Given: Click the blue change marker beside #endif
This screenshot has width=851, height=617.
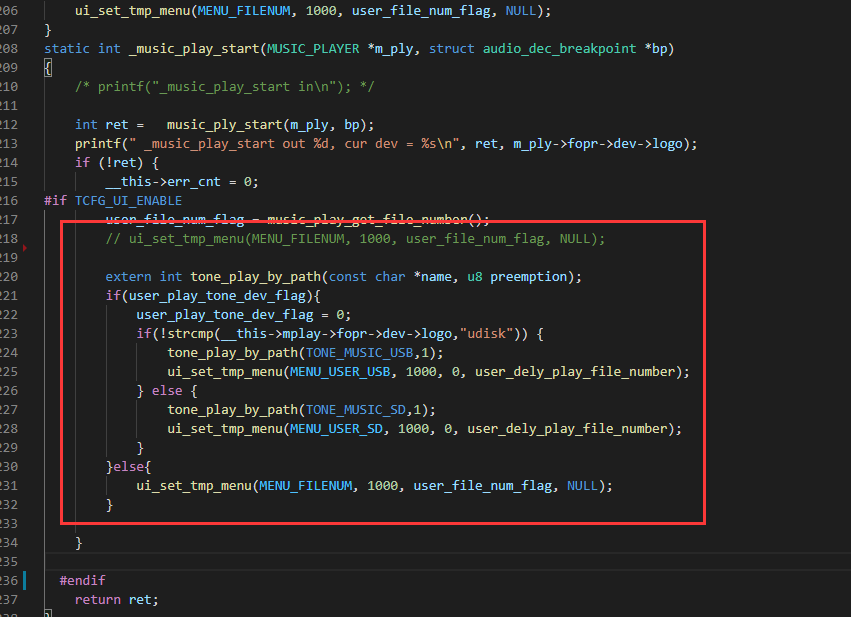Looking at the screenshot, I should (24, 580).
